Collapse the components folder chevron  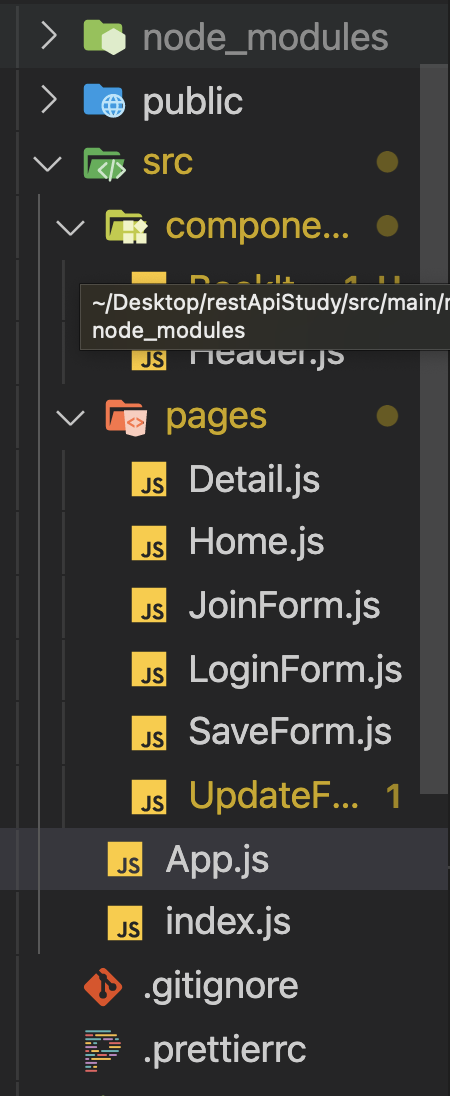click(71, 227)
